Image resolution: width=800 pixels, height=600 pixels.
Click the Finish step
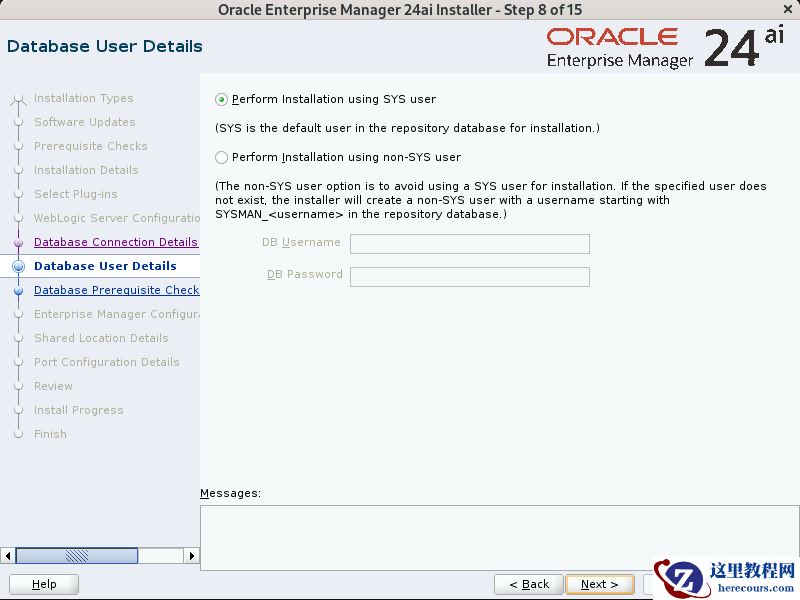[x=50, y=434]
